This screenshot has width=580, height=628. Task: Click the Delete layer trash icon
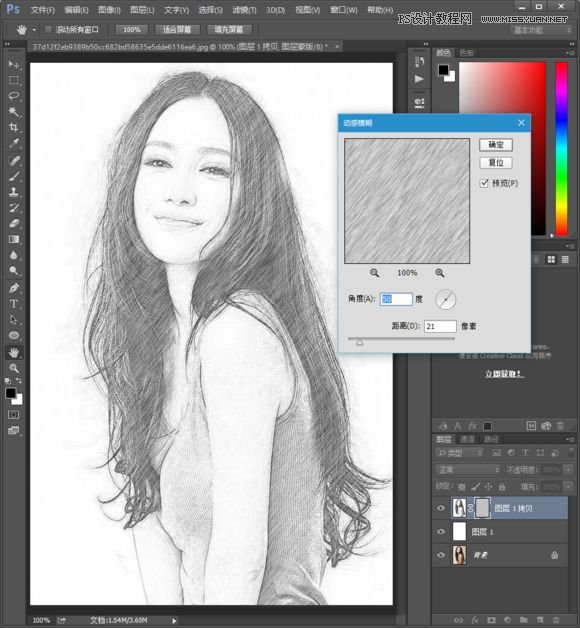pos(556,620)
